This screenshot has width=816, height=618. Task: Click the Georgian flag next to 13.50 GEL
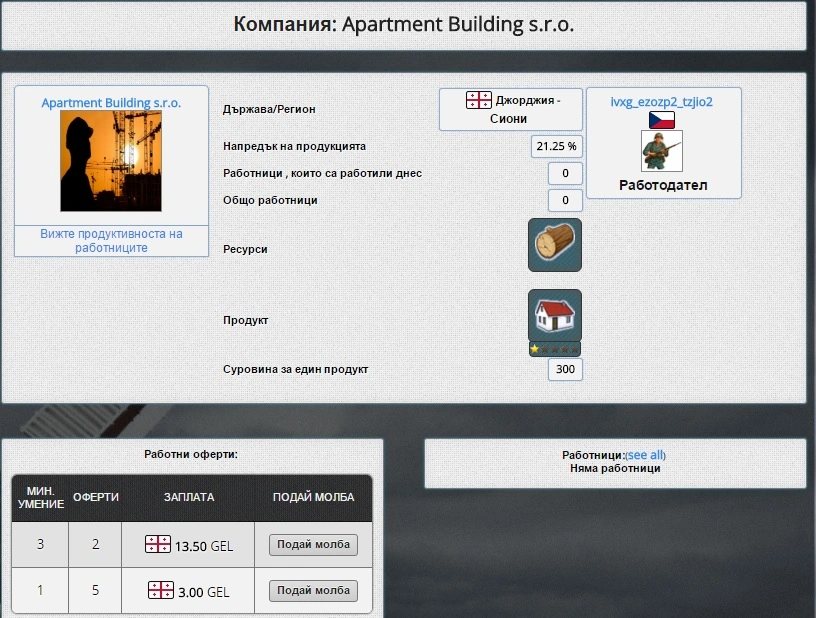[157, 544]
